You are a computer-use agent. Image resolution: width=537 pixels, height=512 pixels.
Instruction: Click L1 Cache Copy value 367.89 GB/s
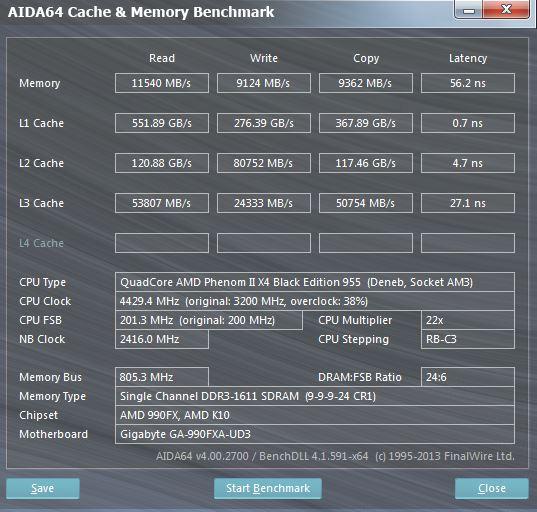point(366,123)
